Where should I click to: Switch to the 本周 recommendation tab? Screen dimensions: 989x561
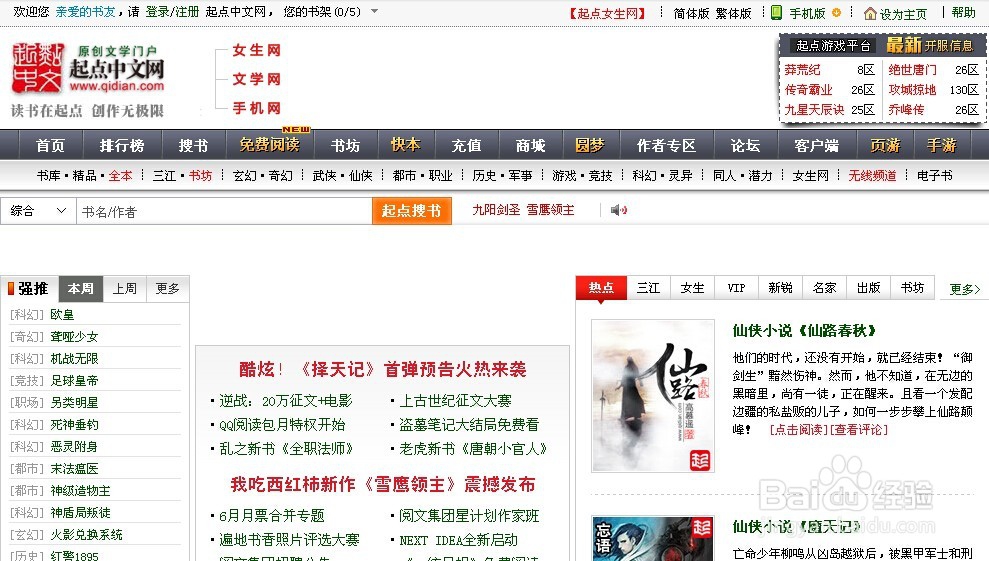coord(81,288)
